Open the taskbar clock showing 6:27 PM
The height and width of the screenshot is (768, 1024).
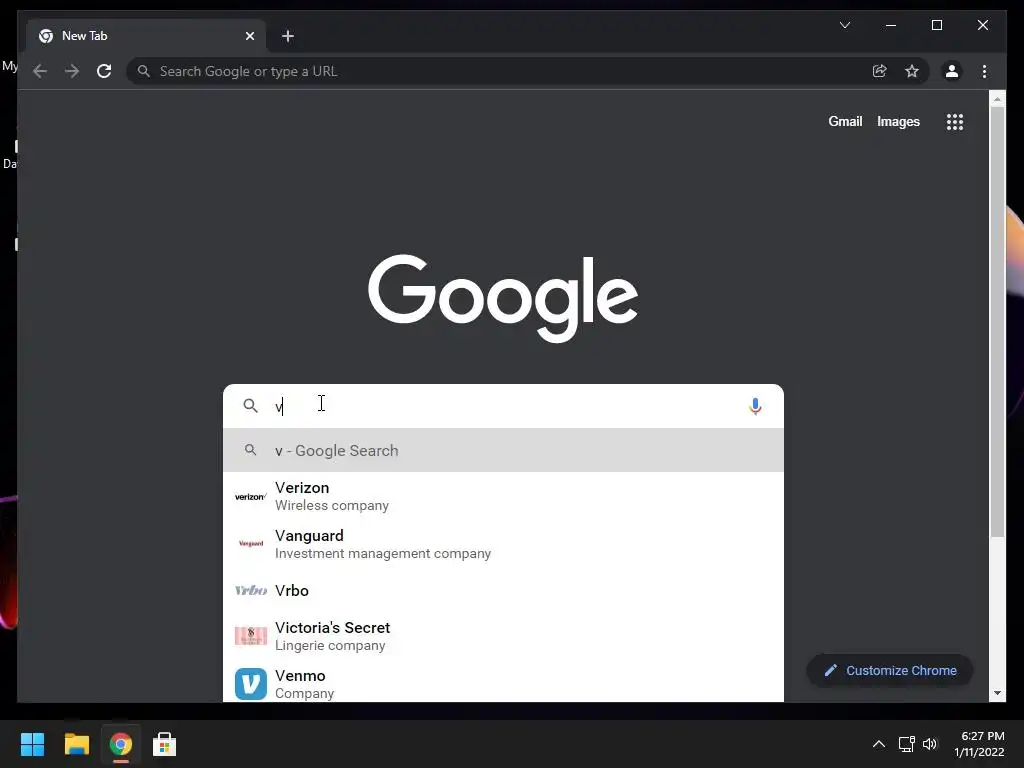click(x=980, y=744)
